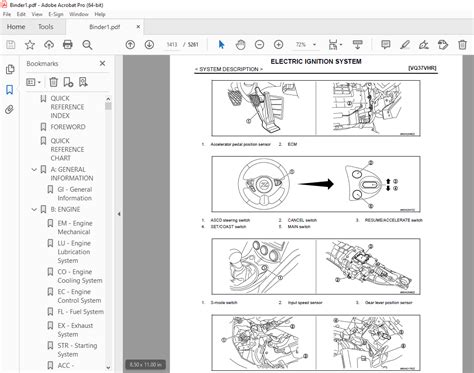Open the Window menu
The image size is (474, 373).
point(79,14)
